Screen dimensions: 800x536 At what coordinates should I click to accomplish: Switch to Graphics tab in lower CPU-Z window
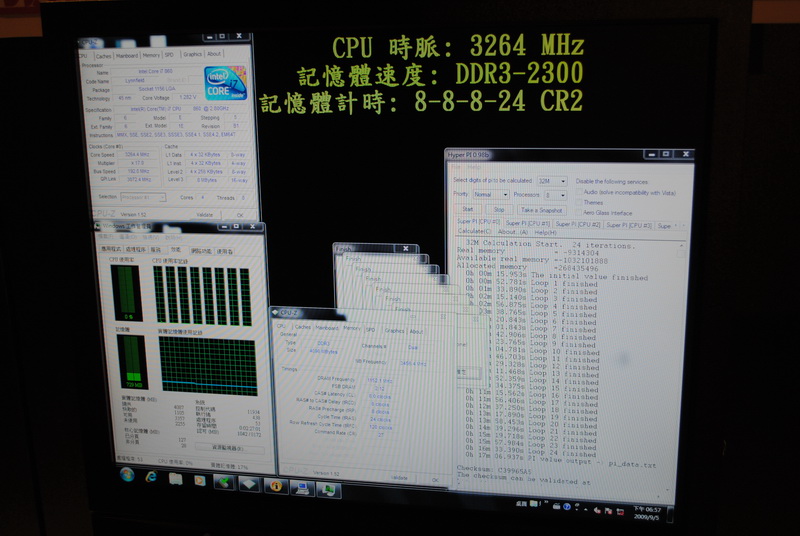[x=394, y=331]
